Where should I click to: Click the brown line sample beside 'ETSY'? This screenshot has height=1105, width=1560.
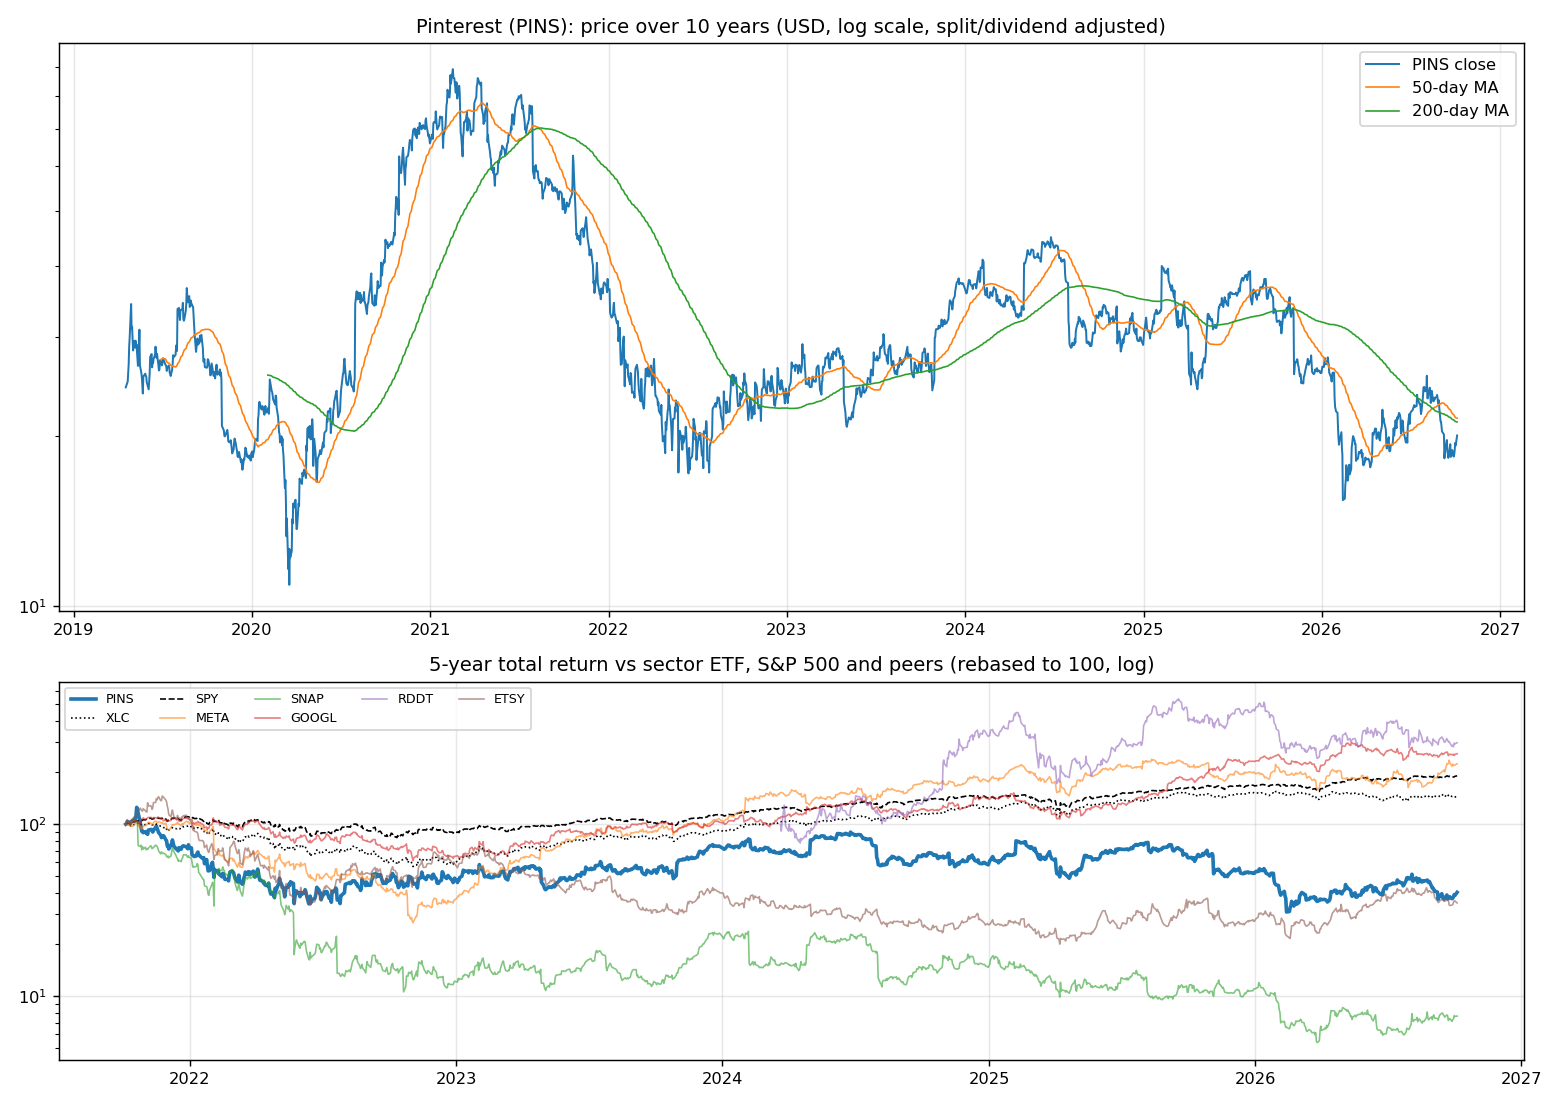(473, 699)
